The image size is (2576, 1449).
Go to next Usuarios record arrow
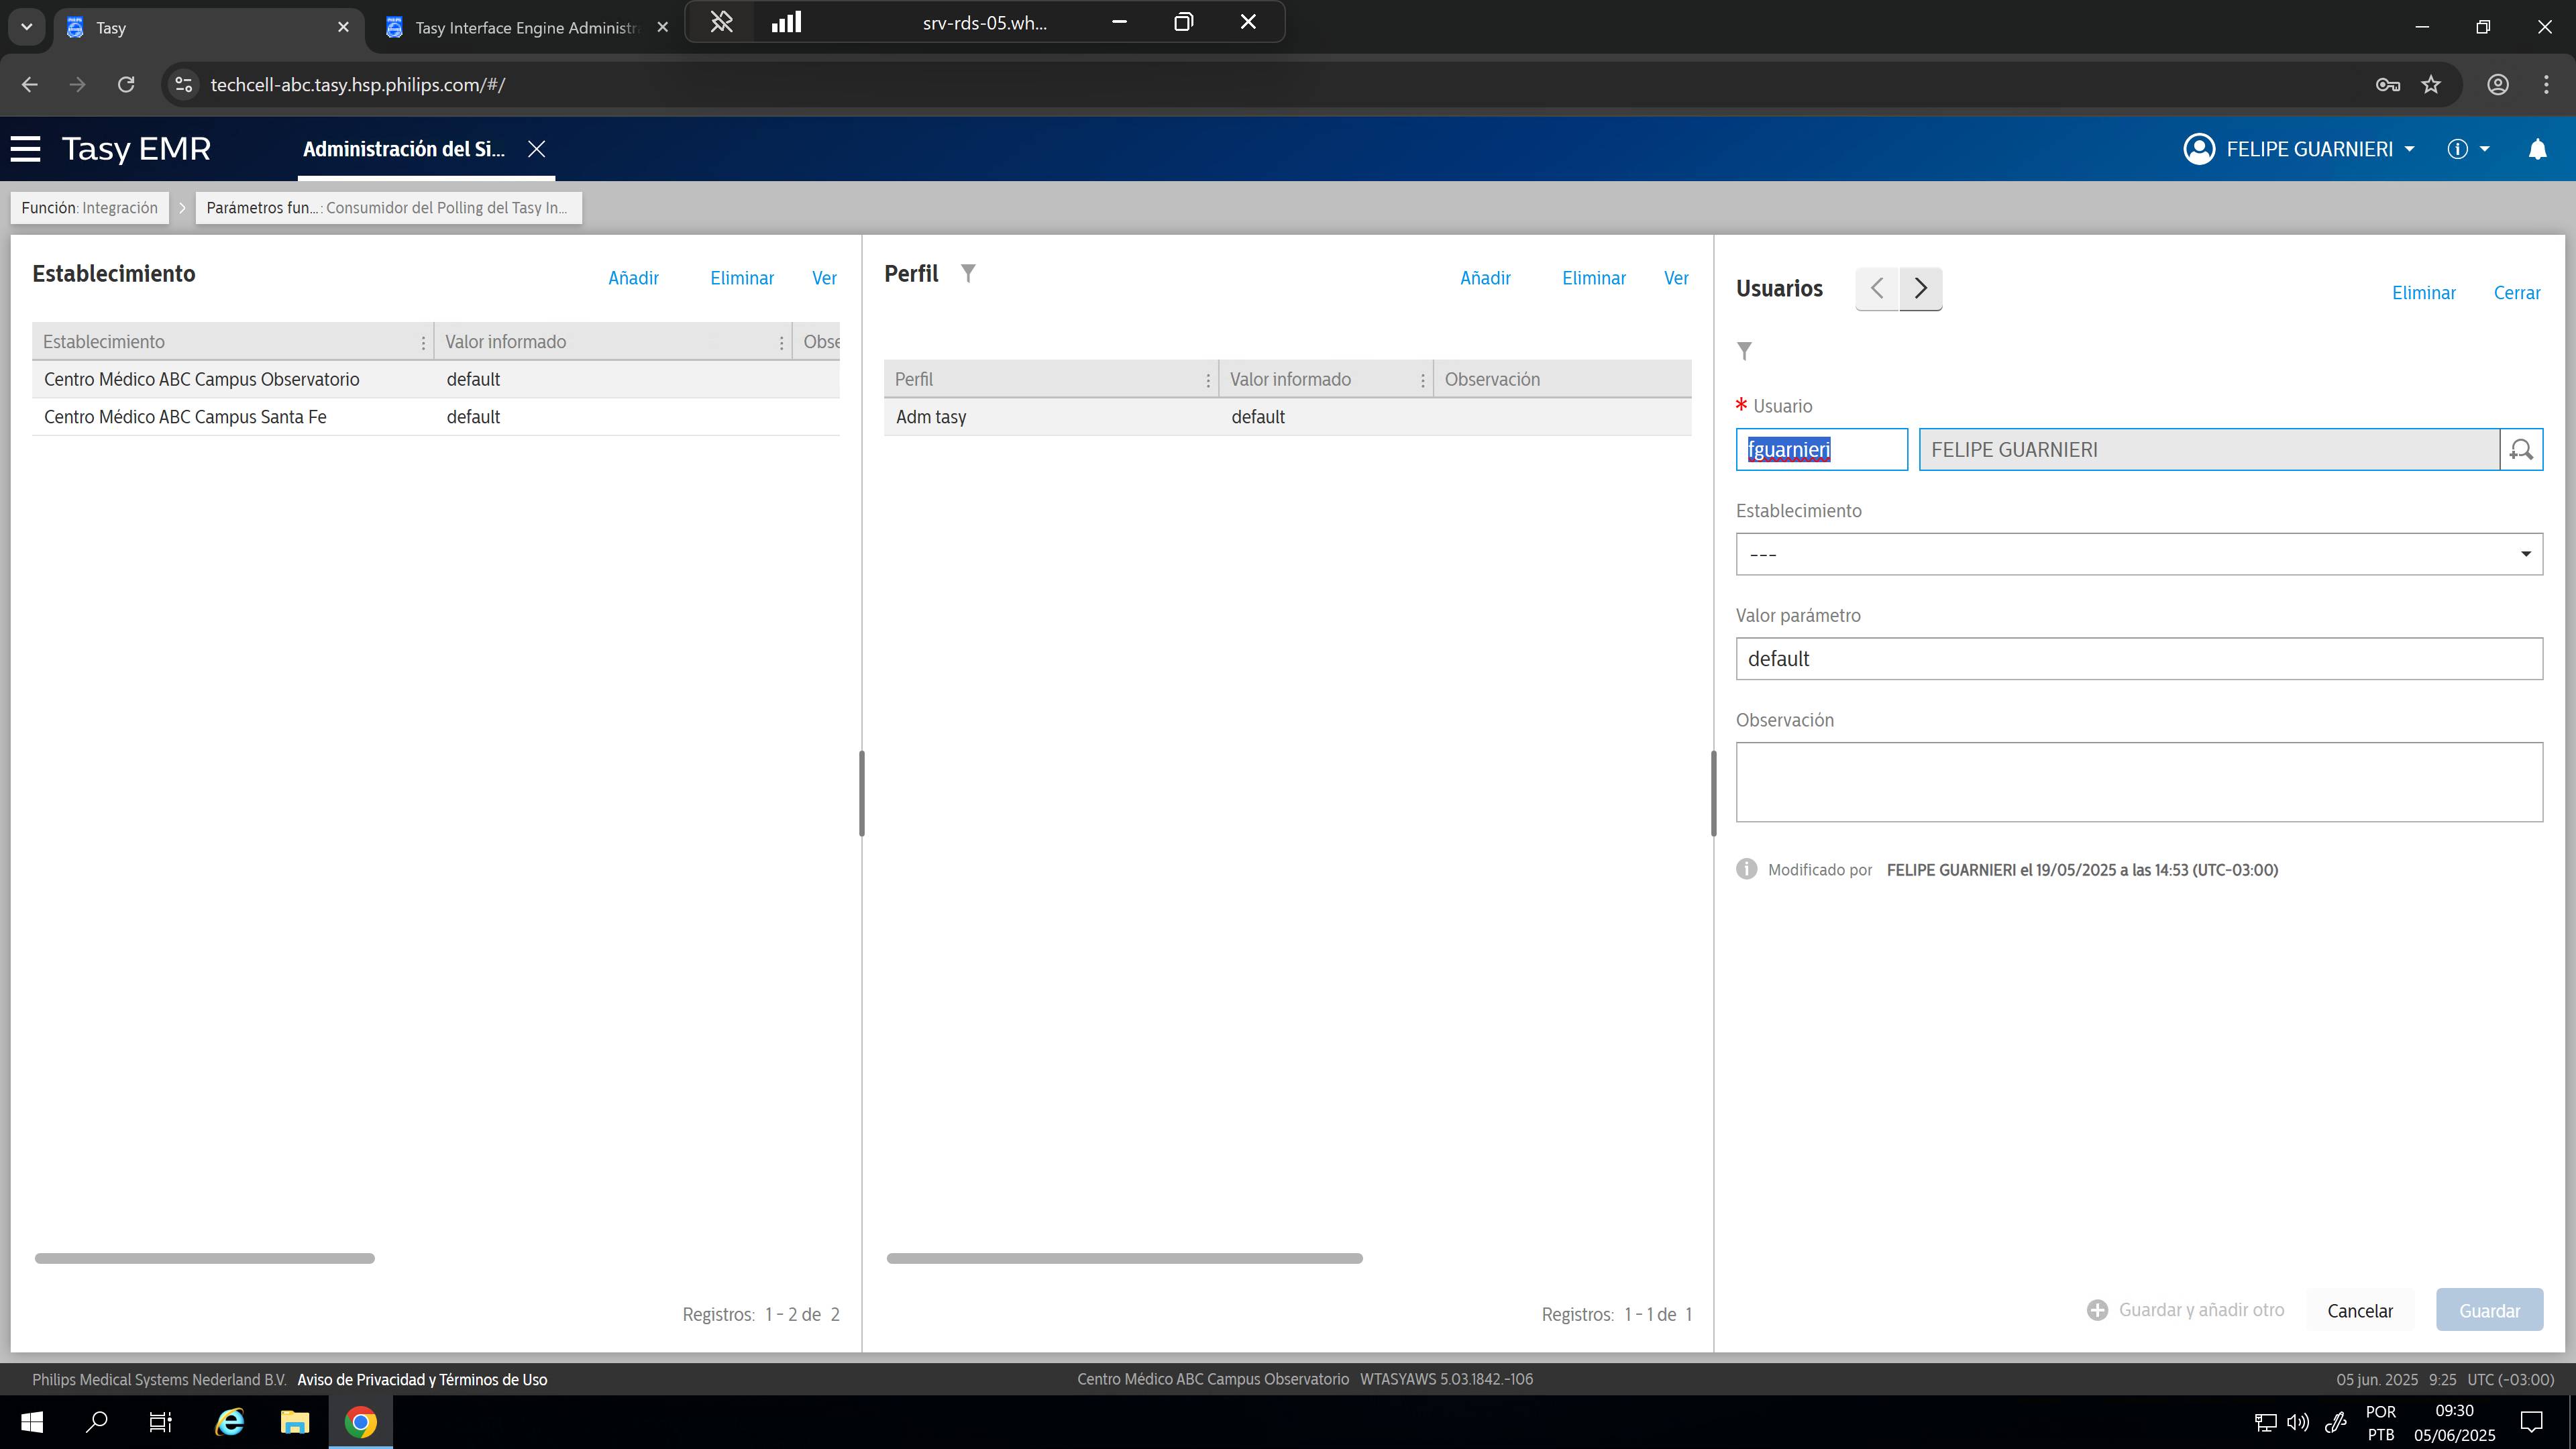point(1921,289)
